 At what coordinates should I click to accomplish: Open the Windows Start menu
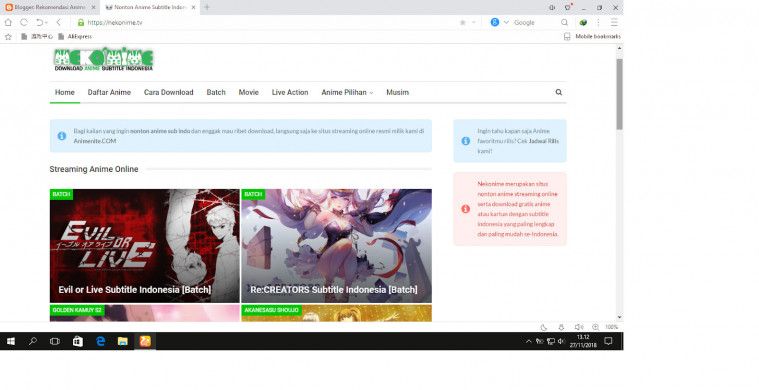point(11,341)
